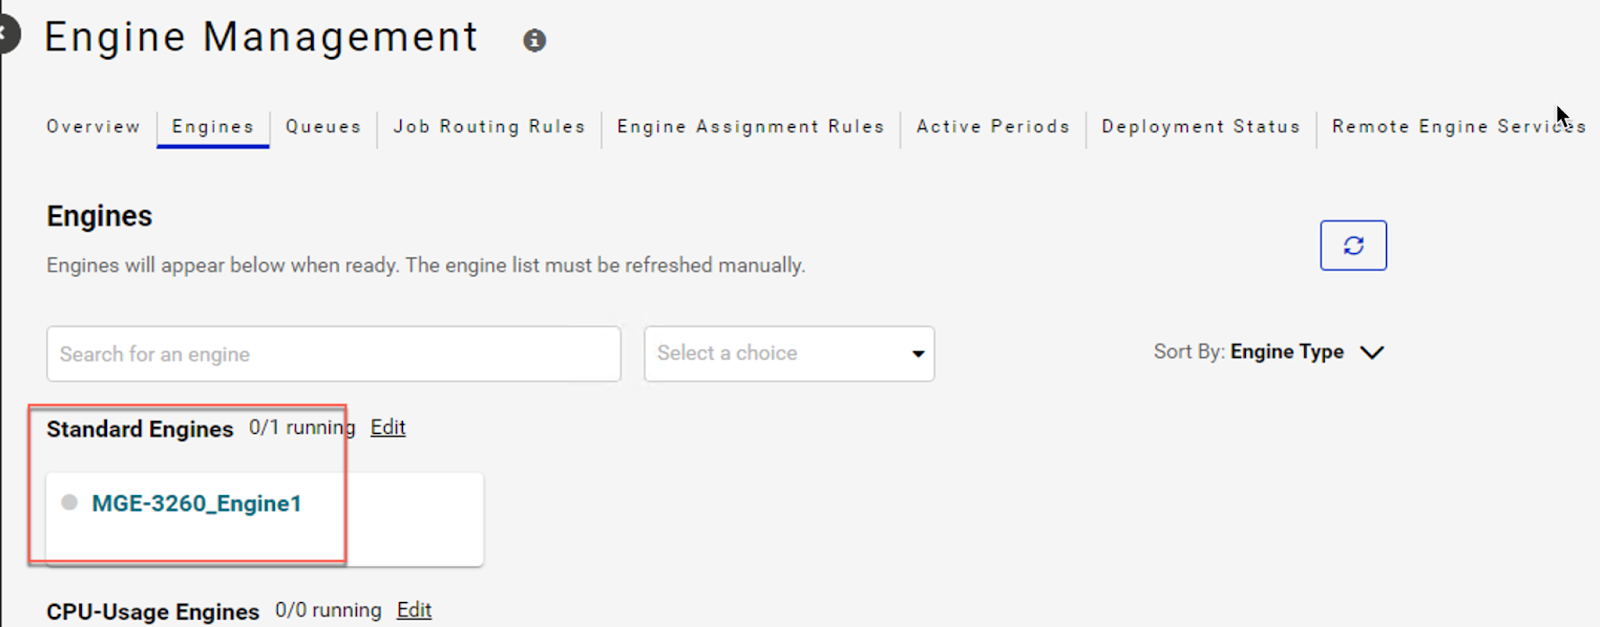Expand the Sort By Engine Type chevron

pyautogui.click(x=1372, y=352)
